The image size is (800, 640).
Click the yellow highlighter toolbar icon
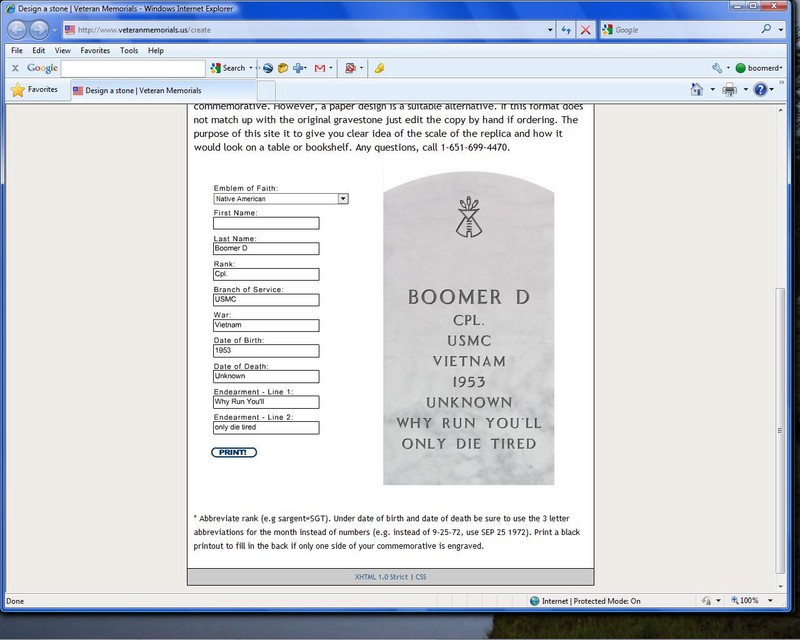point(379,68)
